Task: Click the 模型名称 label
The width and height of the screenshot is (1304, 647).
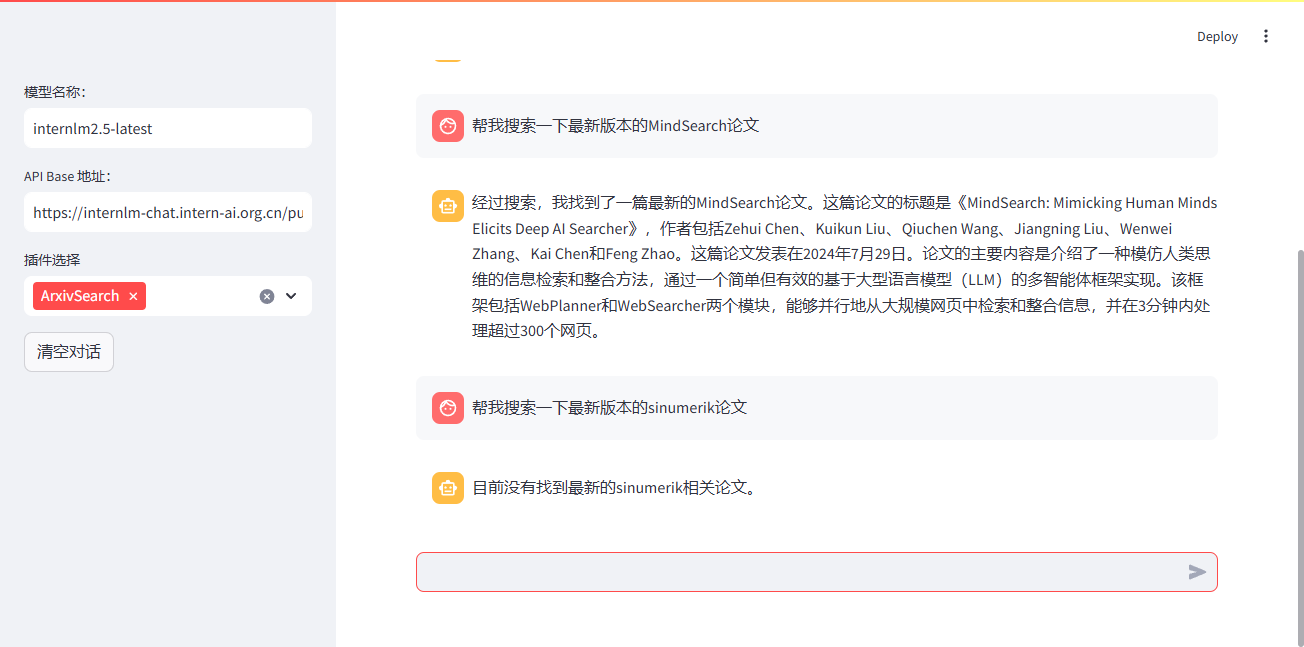Action: pyautogui.click(x=55, y=92)
